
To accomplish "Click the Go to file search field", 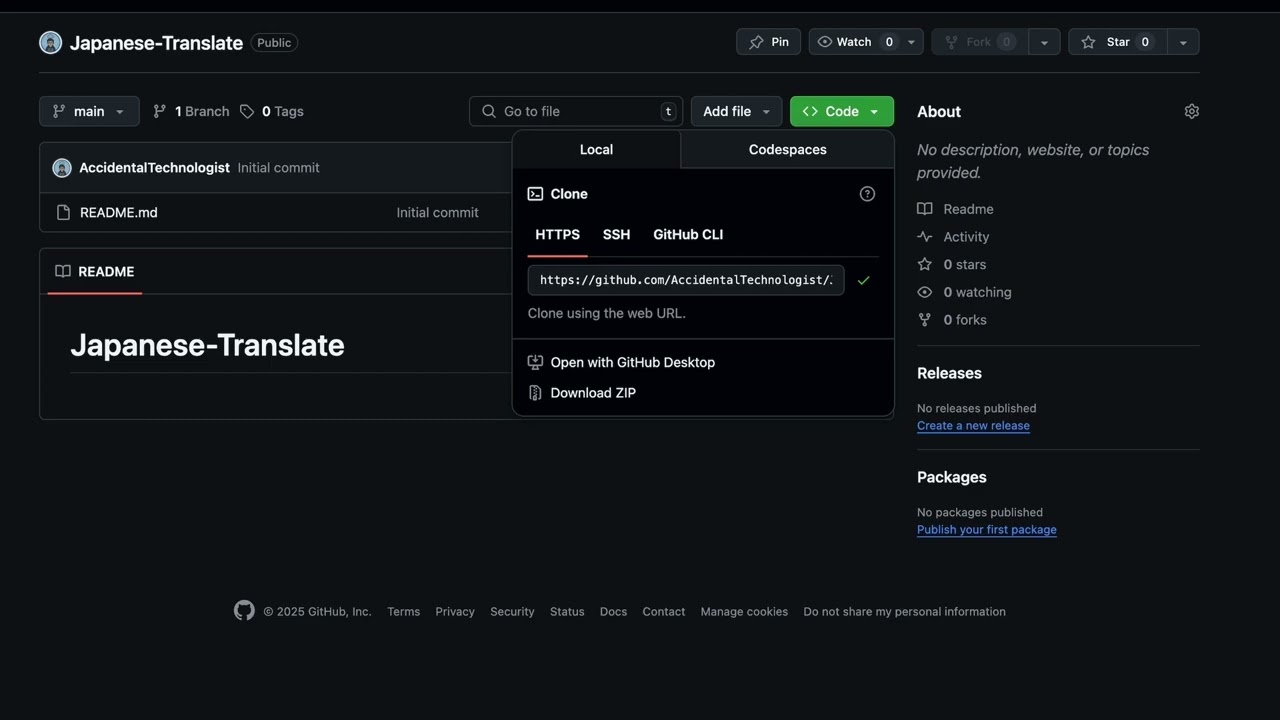I will point(576,111).
